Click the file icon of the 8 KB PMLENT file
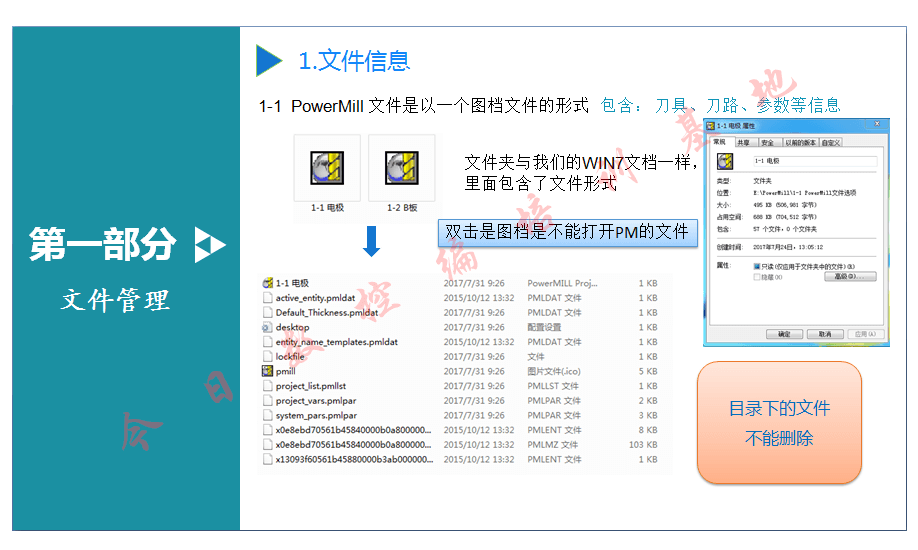 [x=268, y=430]
